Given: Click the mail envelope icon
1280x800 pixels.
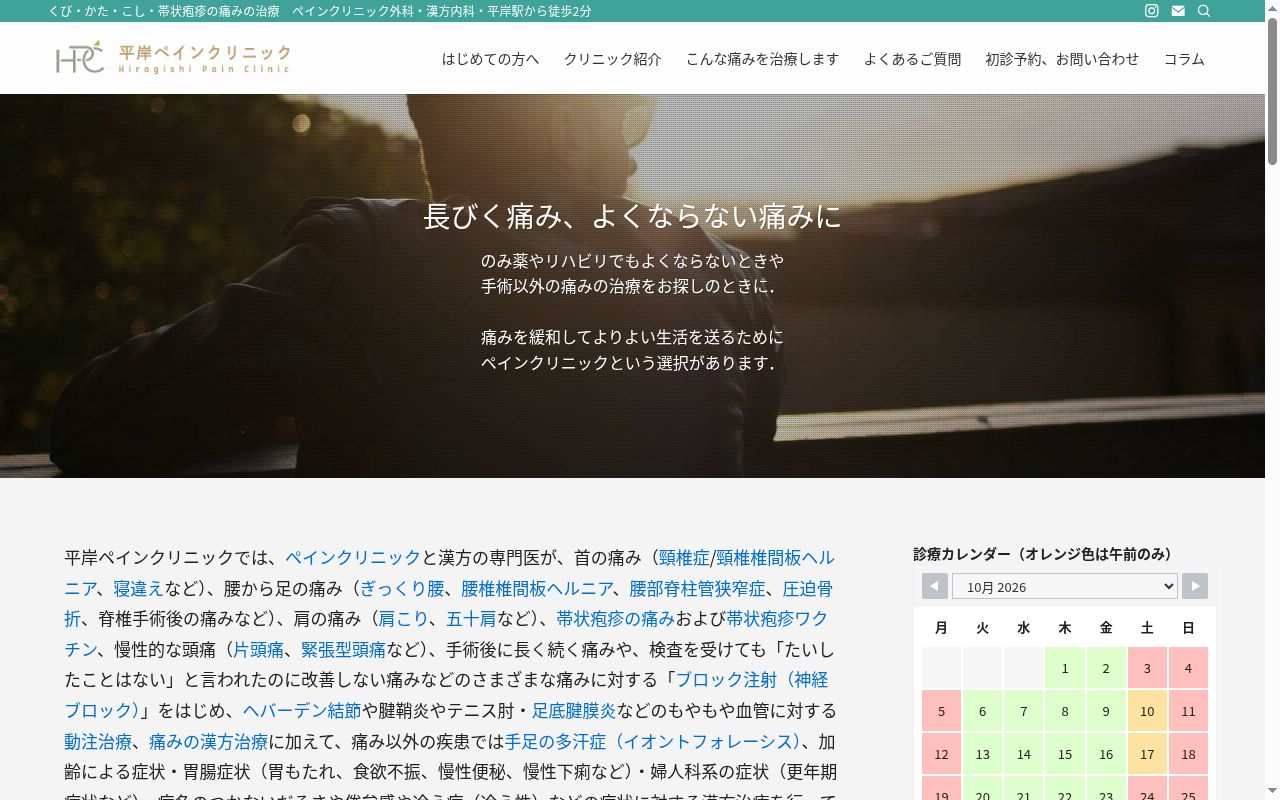Looking at the screenshot, I should coord(1178,11).
